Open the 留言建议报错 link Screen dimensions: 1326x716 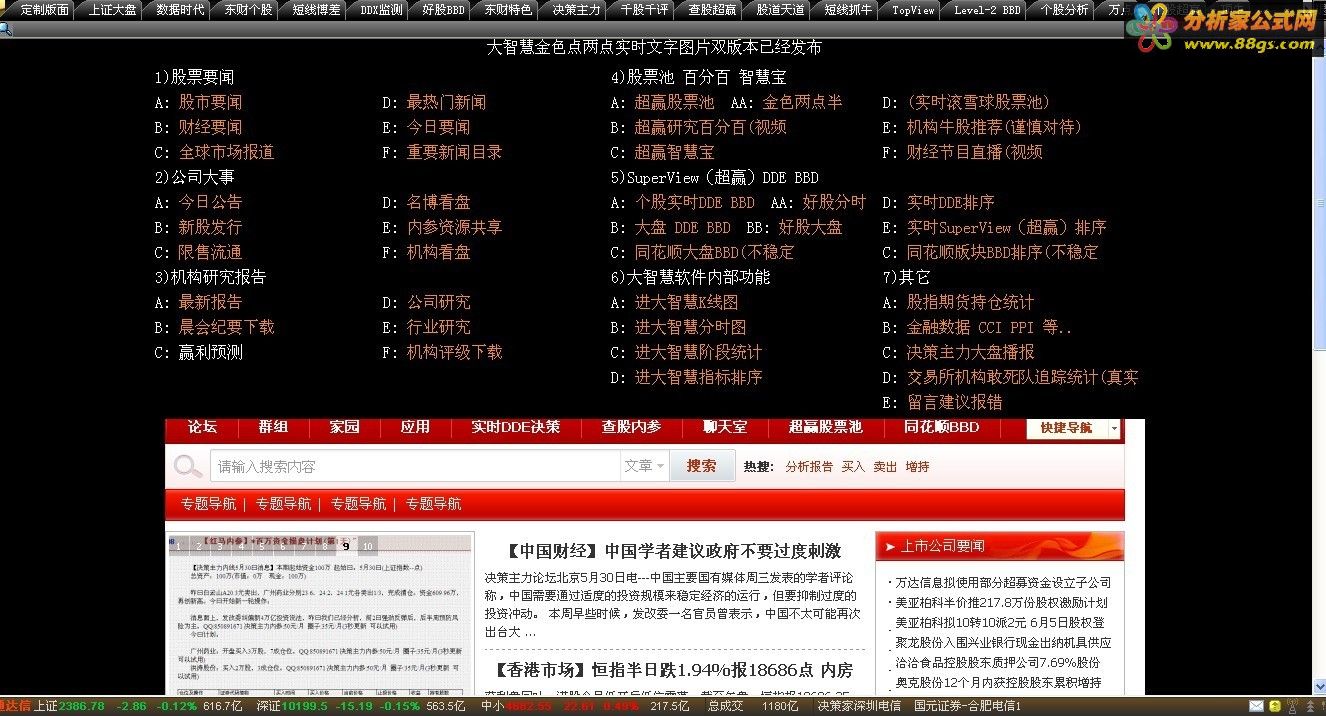[x=954, y=402]
